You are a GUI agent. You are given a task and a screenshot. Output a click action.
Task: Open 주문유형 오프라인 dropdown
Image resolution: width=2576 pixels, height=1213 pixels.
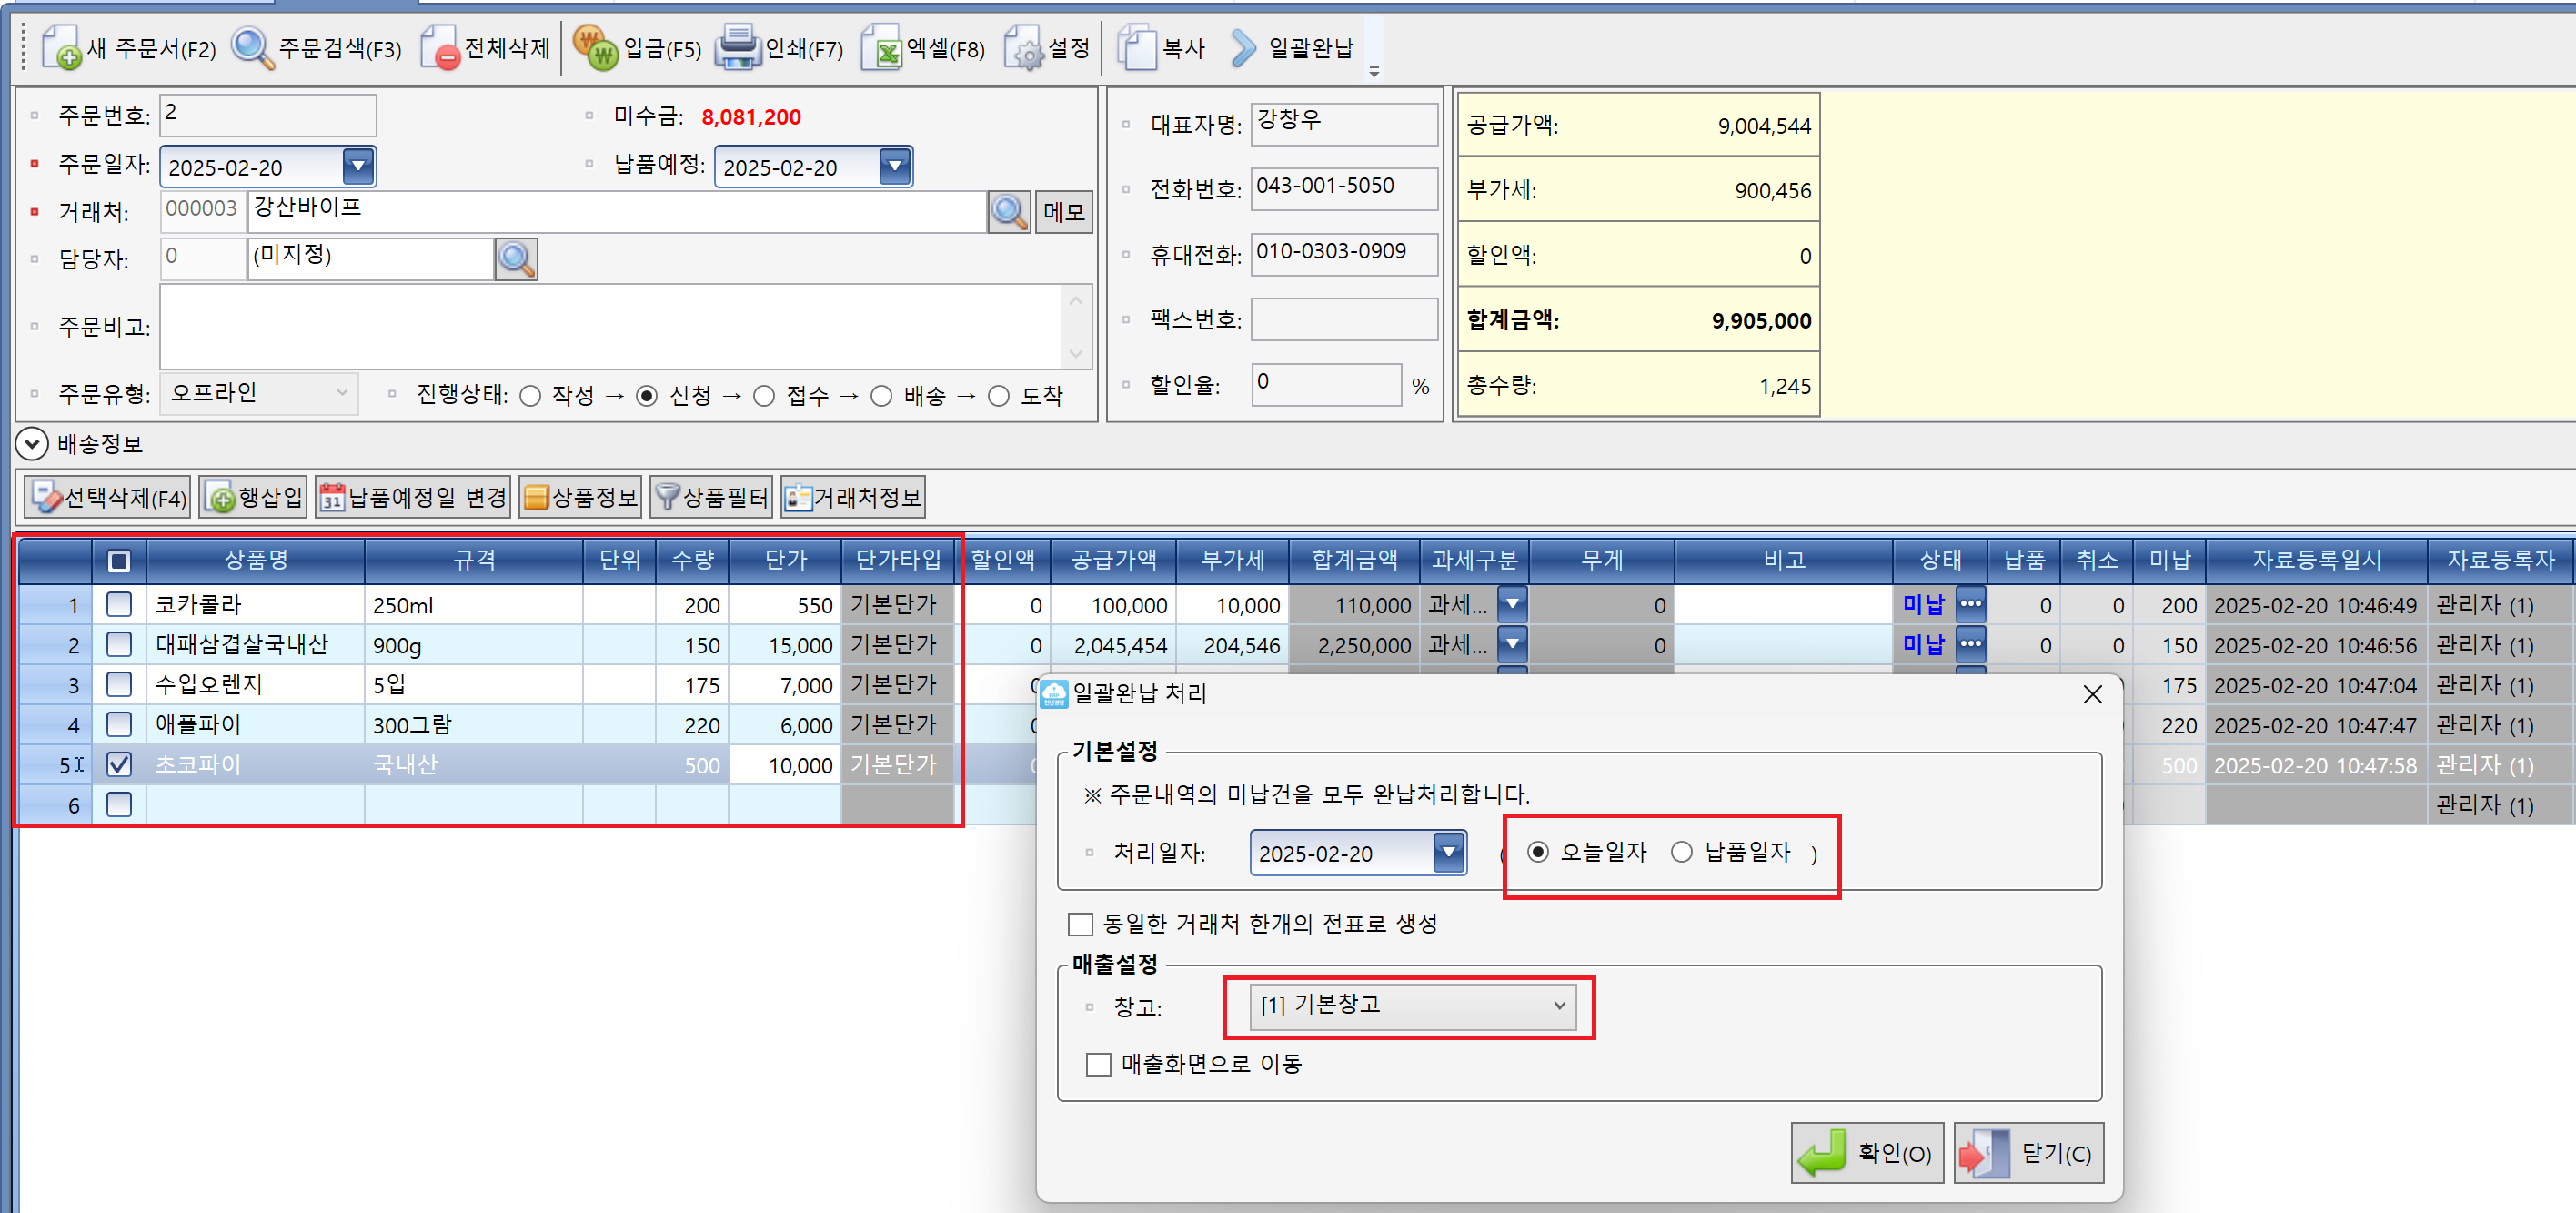pos(259,393)
